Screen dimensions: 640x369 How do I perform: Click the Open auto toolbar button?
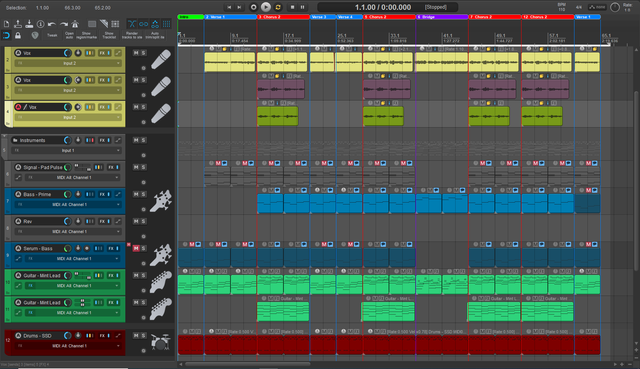[69, 35]
